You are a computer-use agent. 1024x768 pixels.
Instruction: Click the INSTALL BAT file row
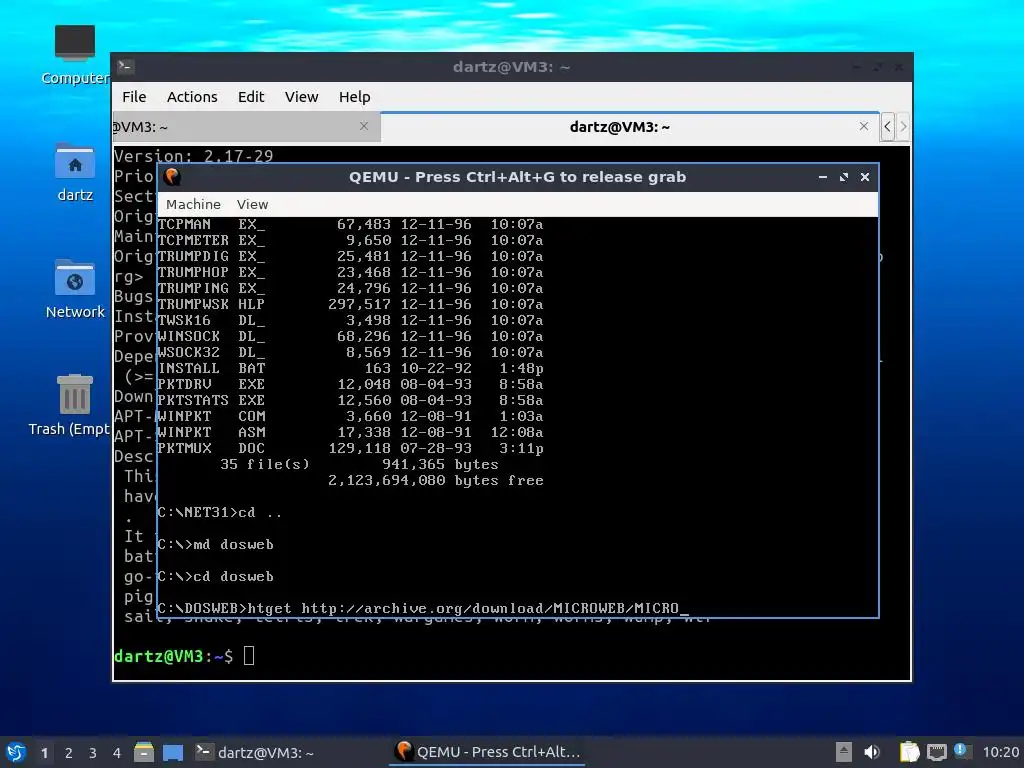[350, 368]
